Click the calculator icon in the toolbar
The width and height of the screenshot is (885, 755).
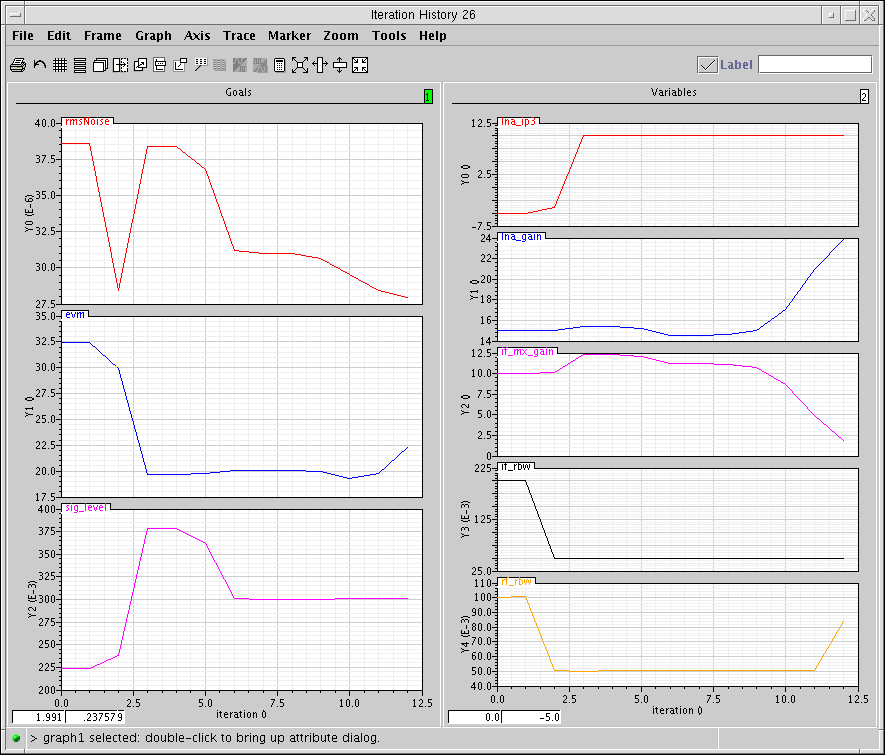280,65
